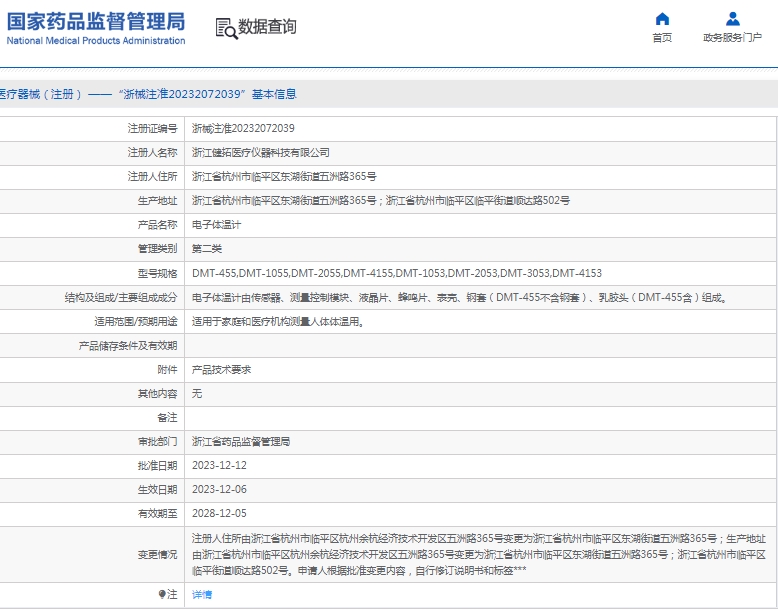Viewport: 778px width, 614px height.
Task: Click the 产品储存条件及有效期 row label
Action: click(x=128, y=345)
